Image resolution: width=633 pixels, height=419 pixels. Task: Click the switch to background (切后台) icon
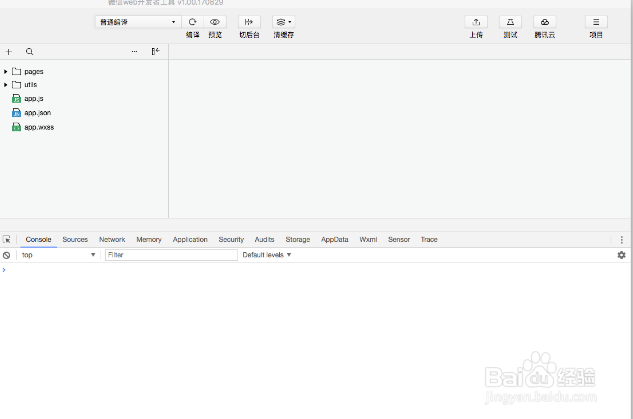(x=249, y=22)
